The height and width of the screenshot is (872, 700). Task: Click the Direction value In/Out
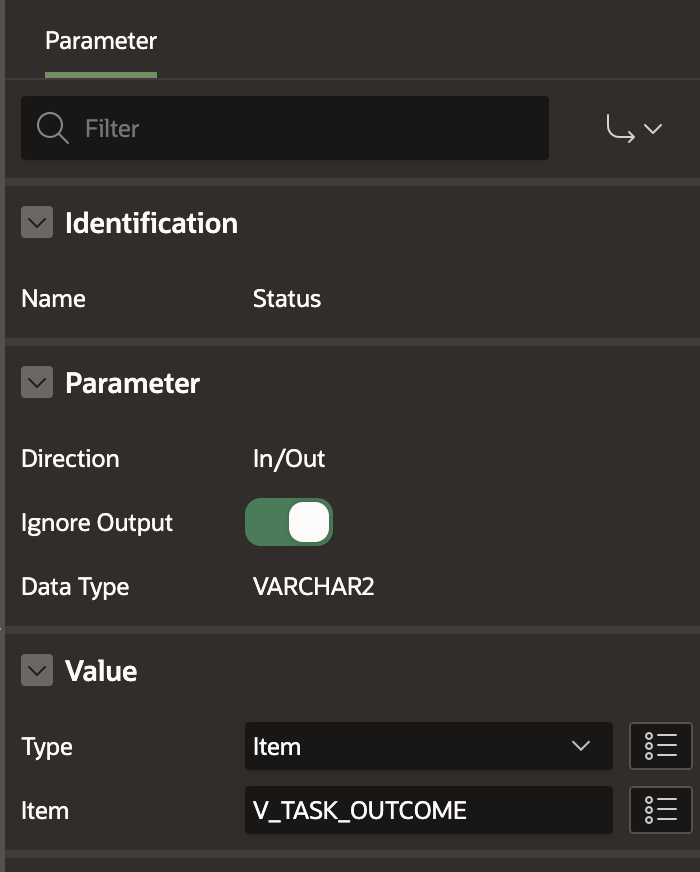coord(289,459)
